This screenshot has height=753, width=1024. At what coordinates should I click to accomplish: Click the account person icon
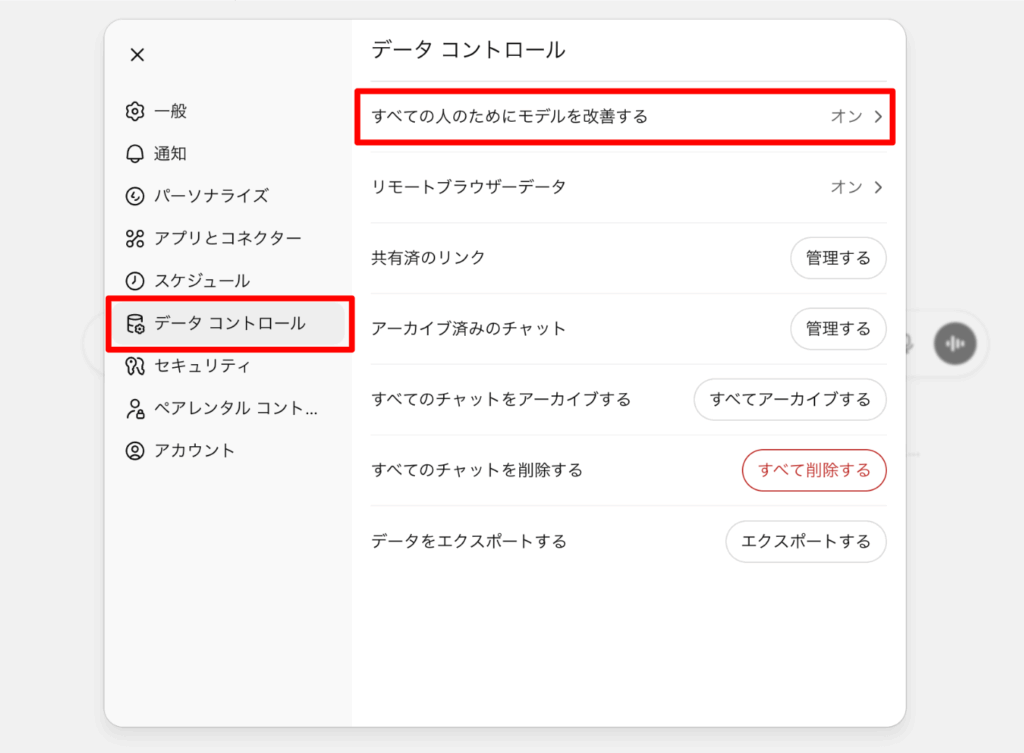[x=135, y=451]
